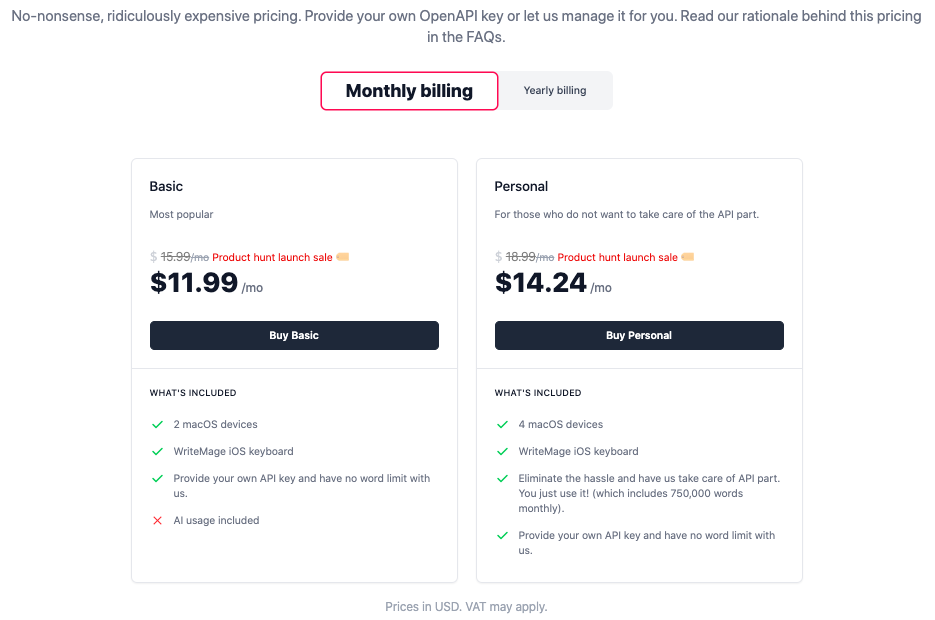Click checkmark beside "Eliminate the hassle" feature
This screenshot has width=935, height=620.
coord(502,478)
